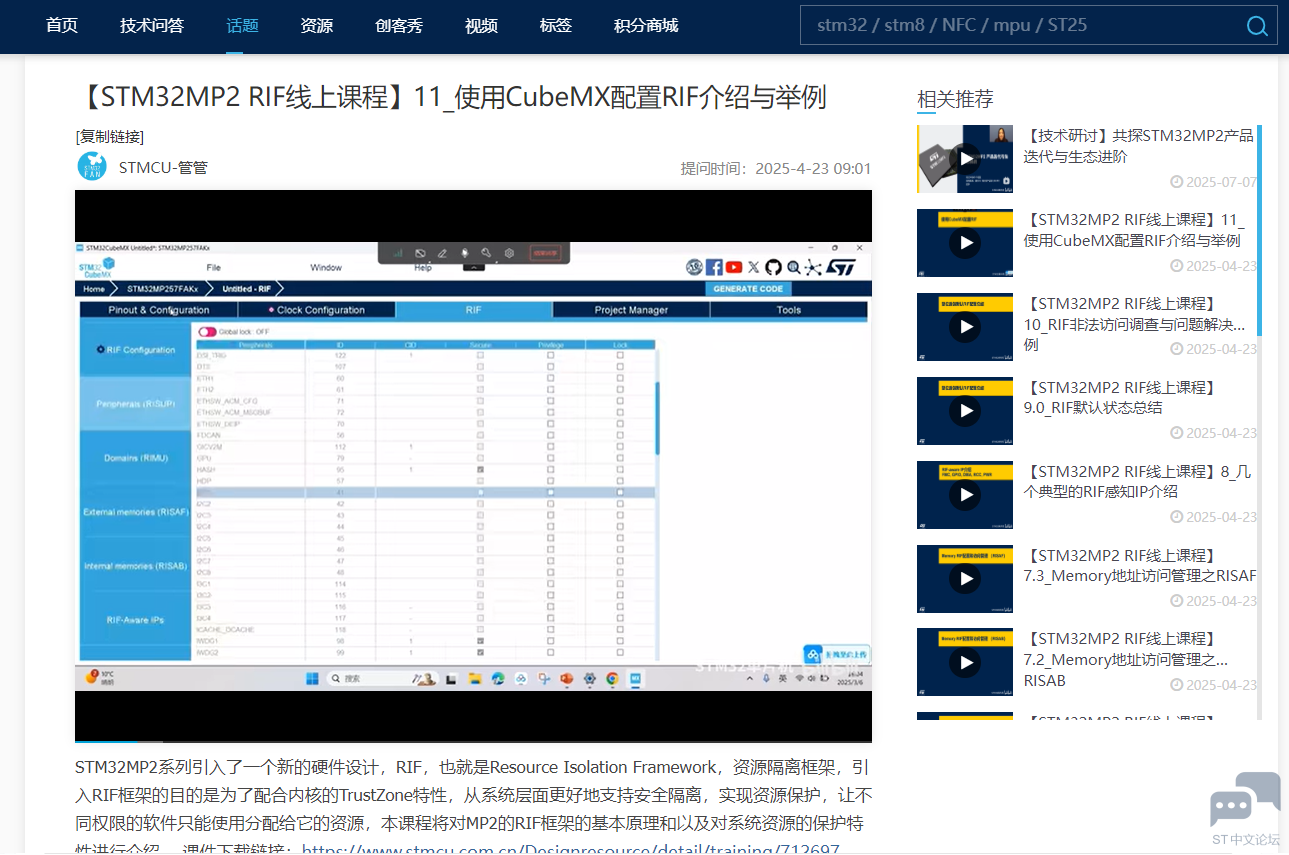This screenshot has width=1289, height=855.
Task: Open the 视频 nav item
Action: point(481,26)
